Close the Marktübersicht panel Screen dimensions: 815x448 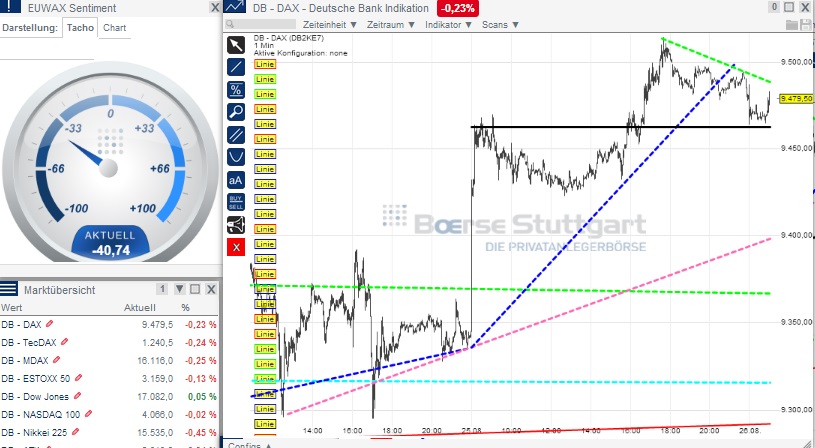pos(211,289)
